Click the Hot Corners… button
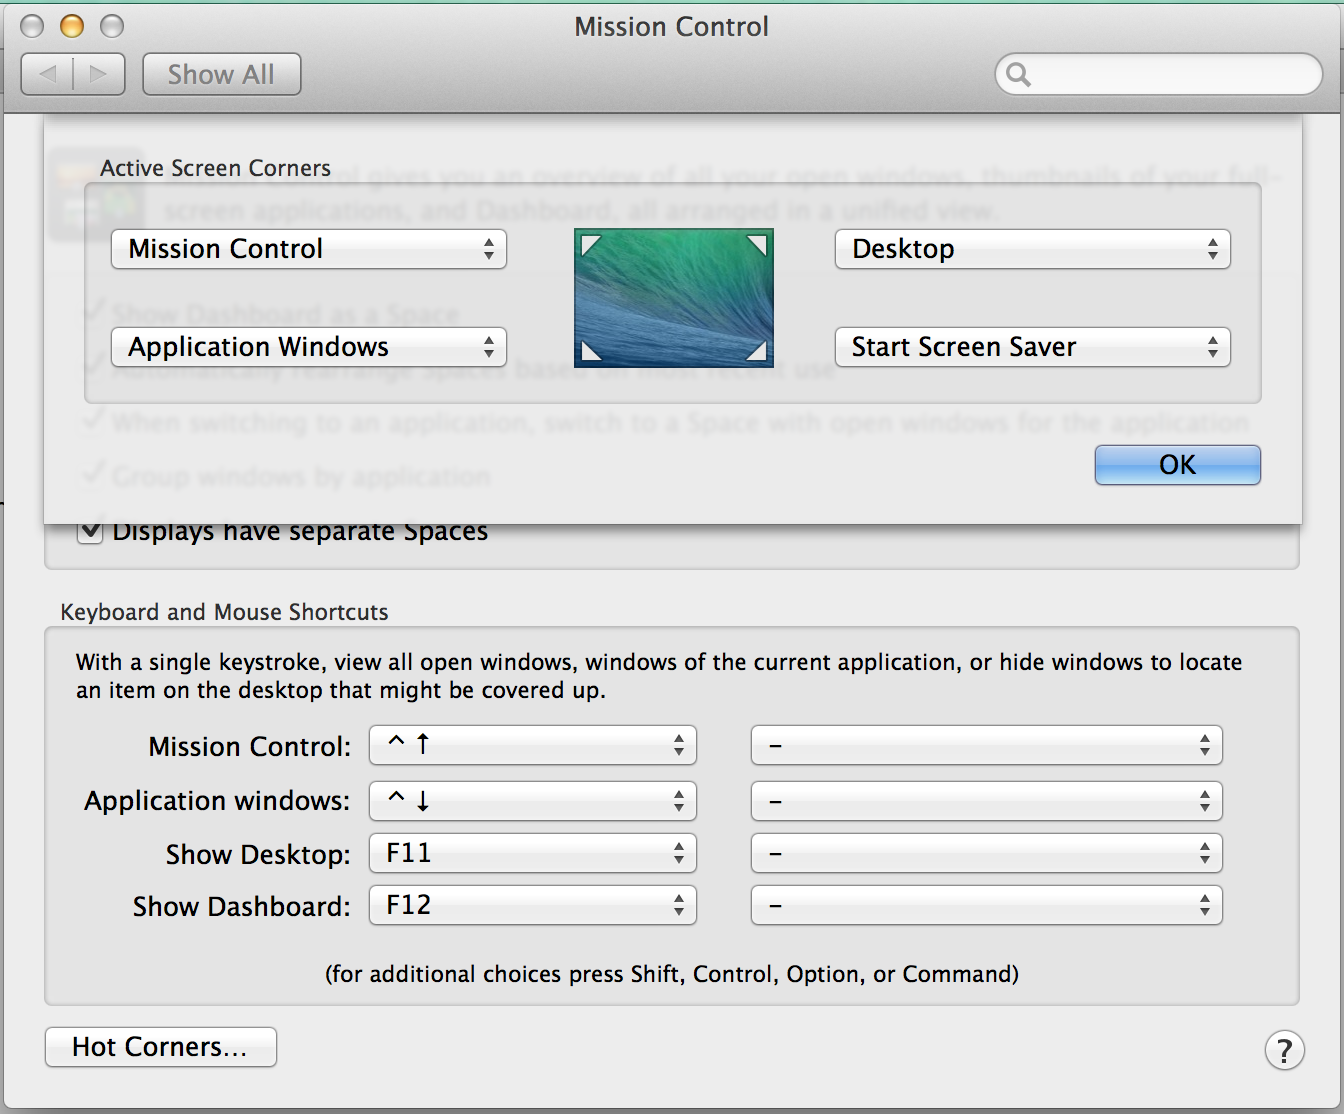This screenshot has width=1344, height=1114. click(161, 1047)
